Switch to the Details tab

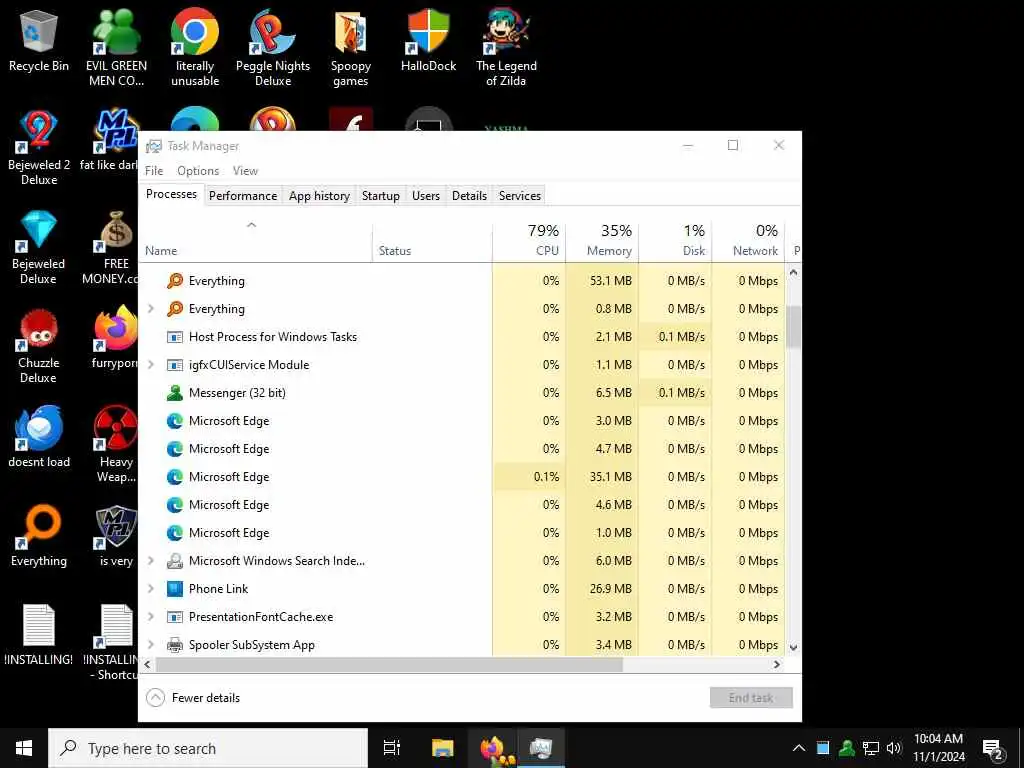(470, 195)
